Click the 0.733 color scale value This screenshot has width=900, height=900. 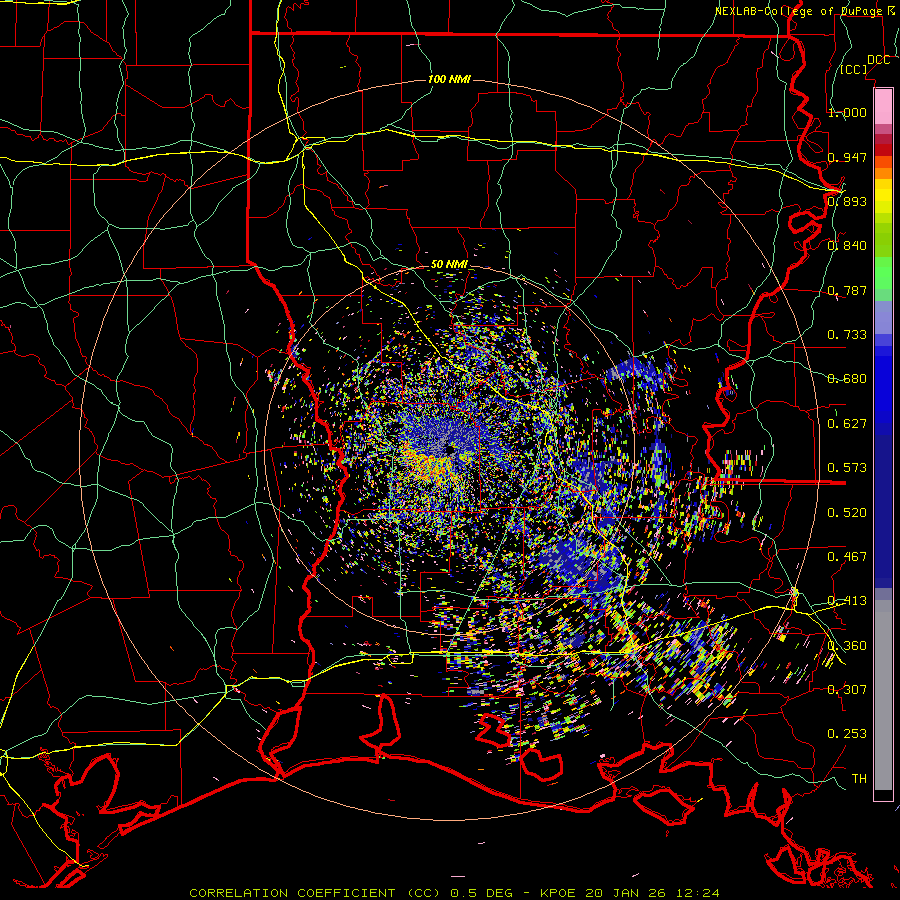pos(847,335)
